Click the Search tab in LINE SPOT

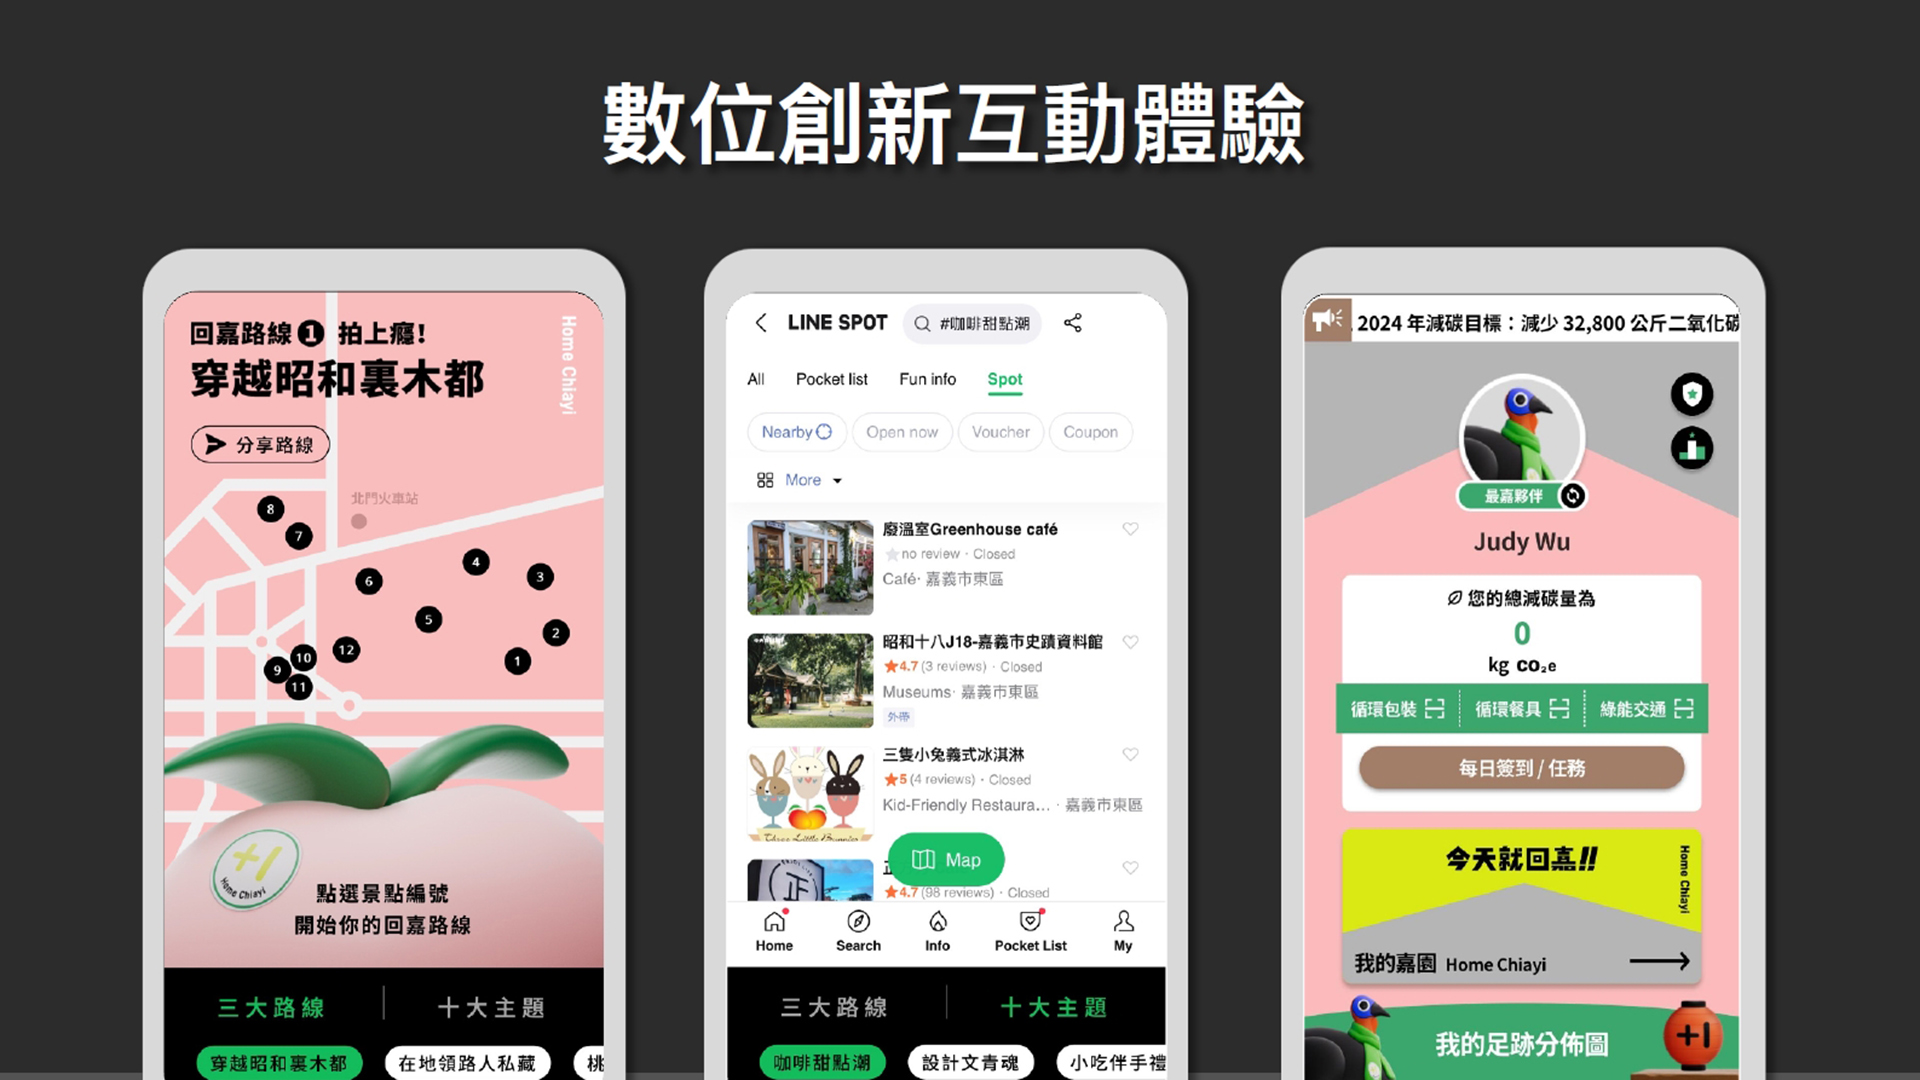tap(857, 931)
